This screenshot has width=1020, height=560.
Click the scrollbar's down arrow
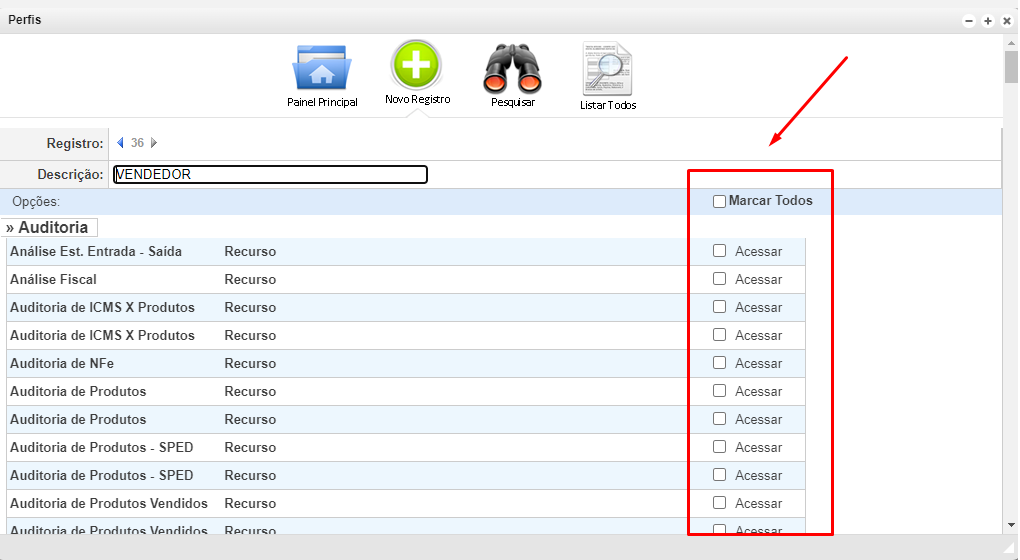[x=1011, y=524]
